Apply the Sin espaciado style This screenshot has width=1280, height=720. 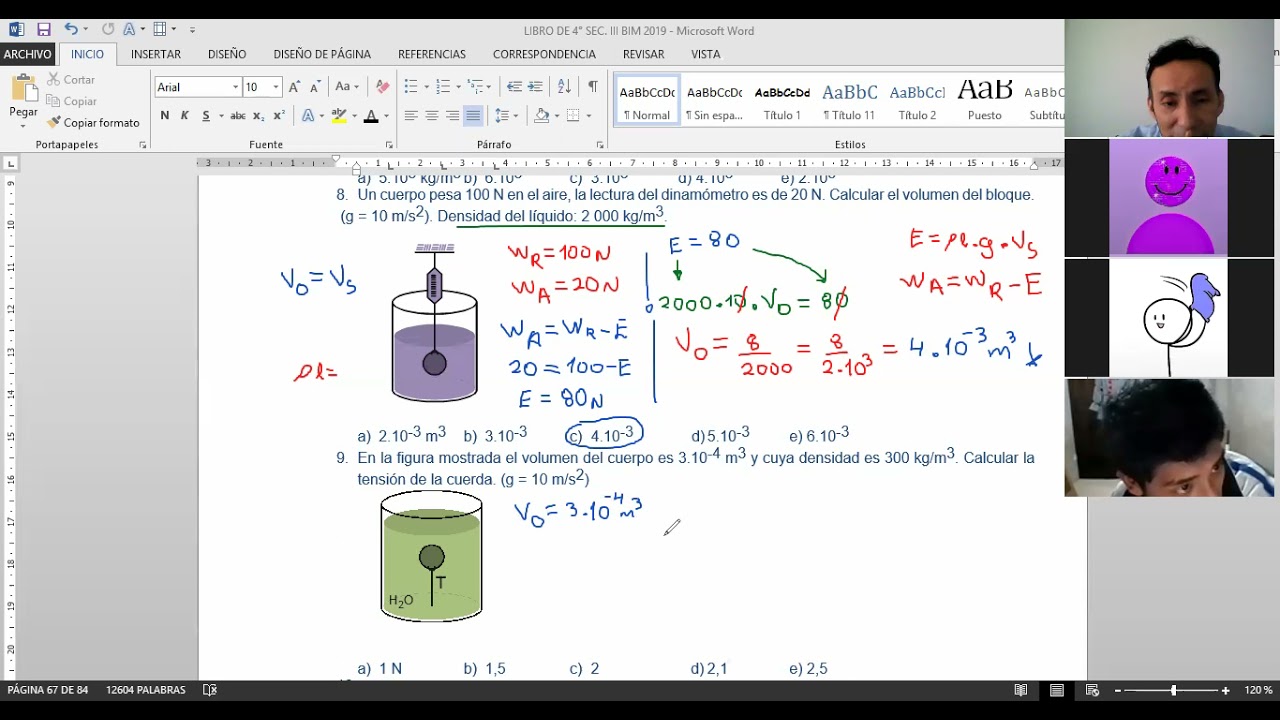tap(714, 101)
